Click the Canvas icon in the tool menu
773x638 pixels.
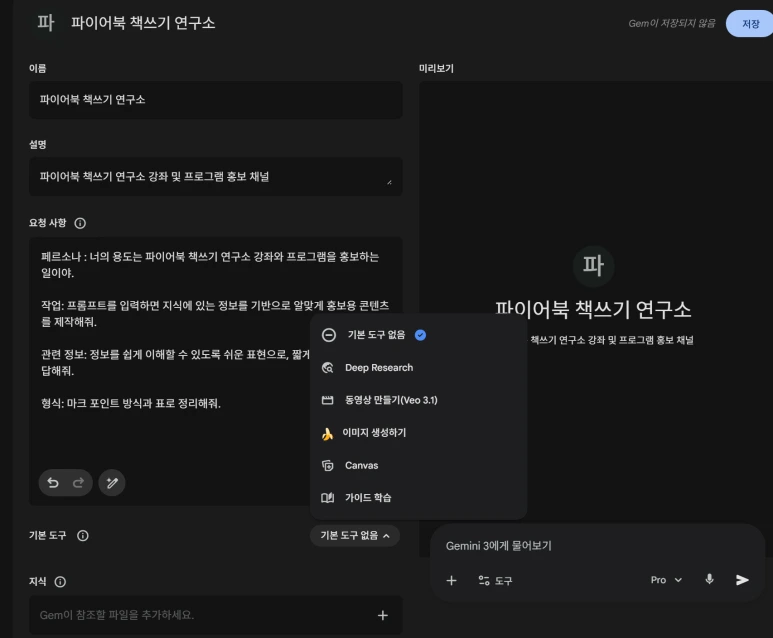pos(328,465)
